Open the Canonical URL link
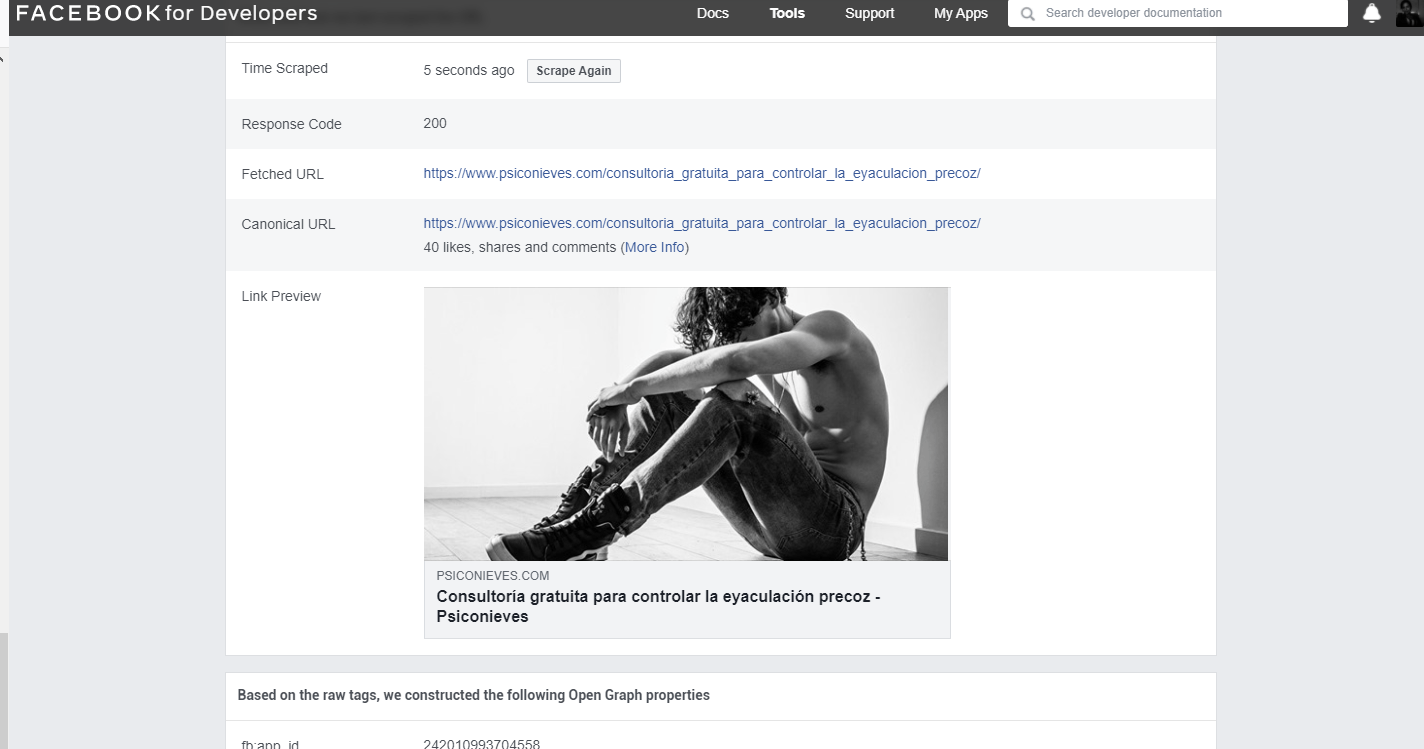The image size is (1424, 749). (x=702, y=223)
